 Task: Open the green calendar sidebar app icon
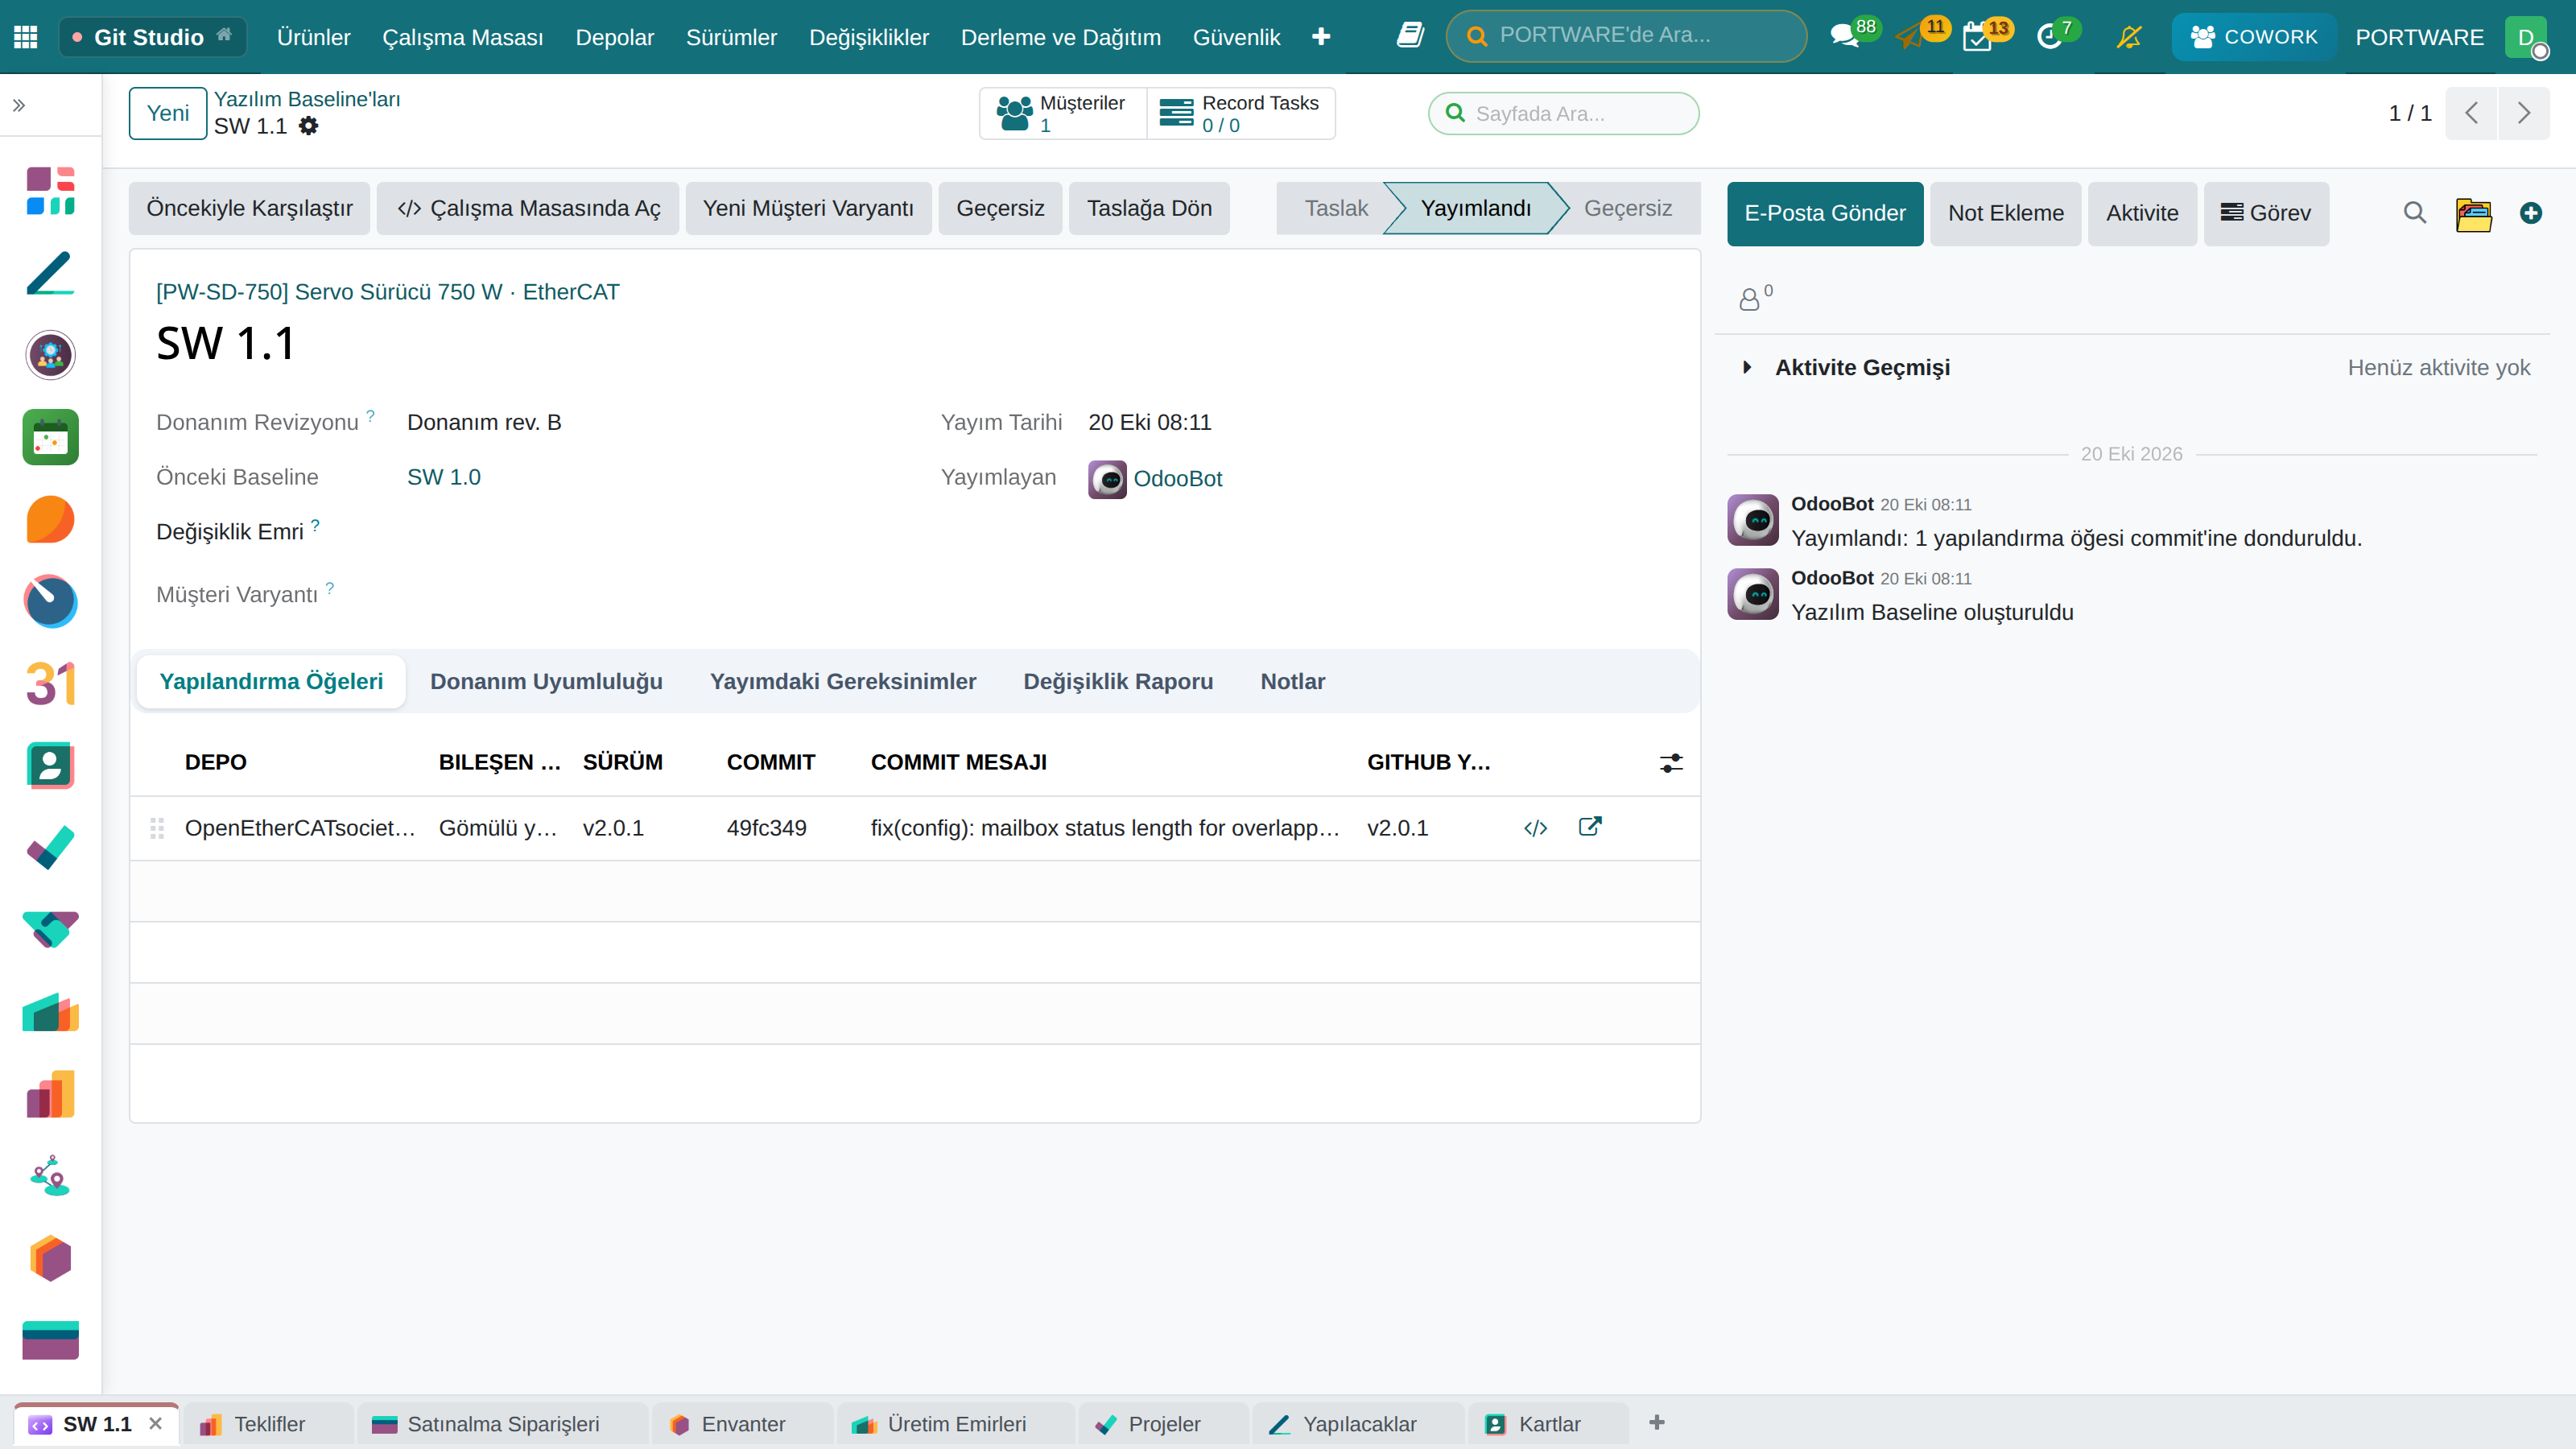click(x=50, y=437)
